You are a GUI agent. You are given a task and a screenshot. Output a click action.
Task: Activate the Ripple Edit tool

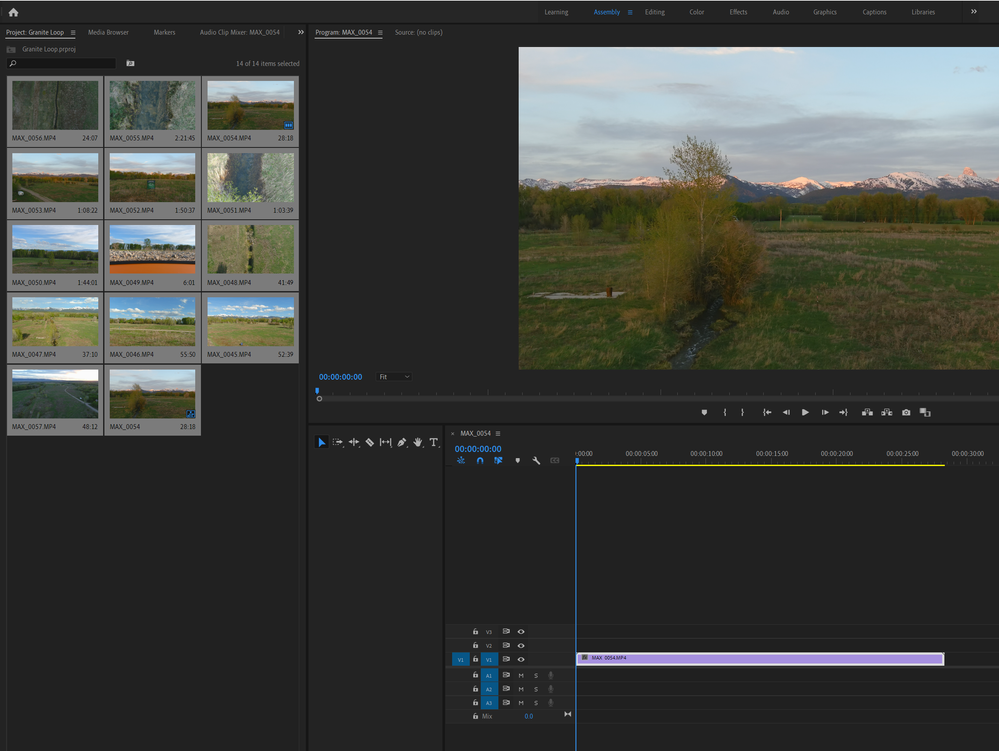353,442
